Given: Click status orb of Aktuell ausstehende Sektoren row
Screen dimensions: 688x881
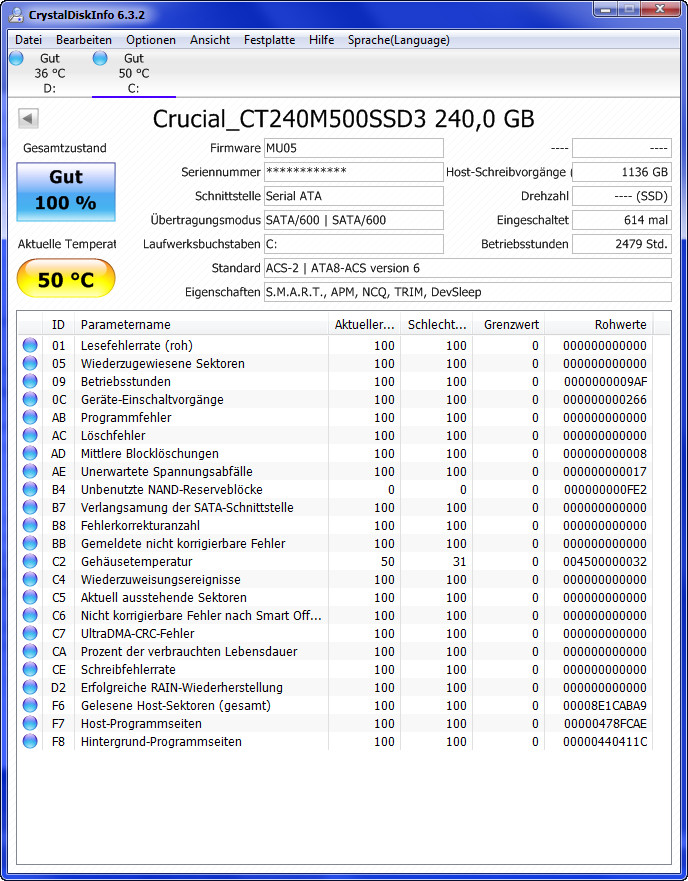Looking at the screenshot, I should click(30, 597).
